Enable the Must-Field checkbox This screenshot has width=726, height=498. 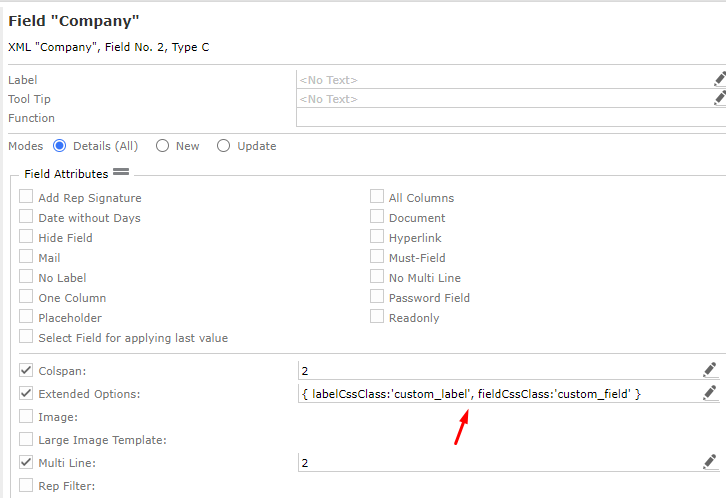pyautogui.click(x=377, y=257)
